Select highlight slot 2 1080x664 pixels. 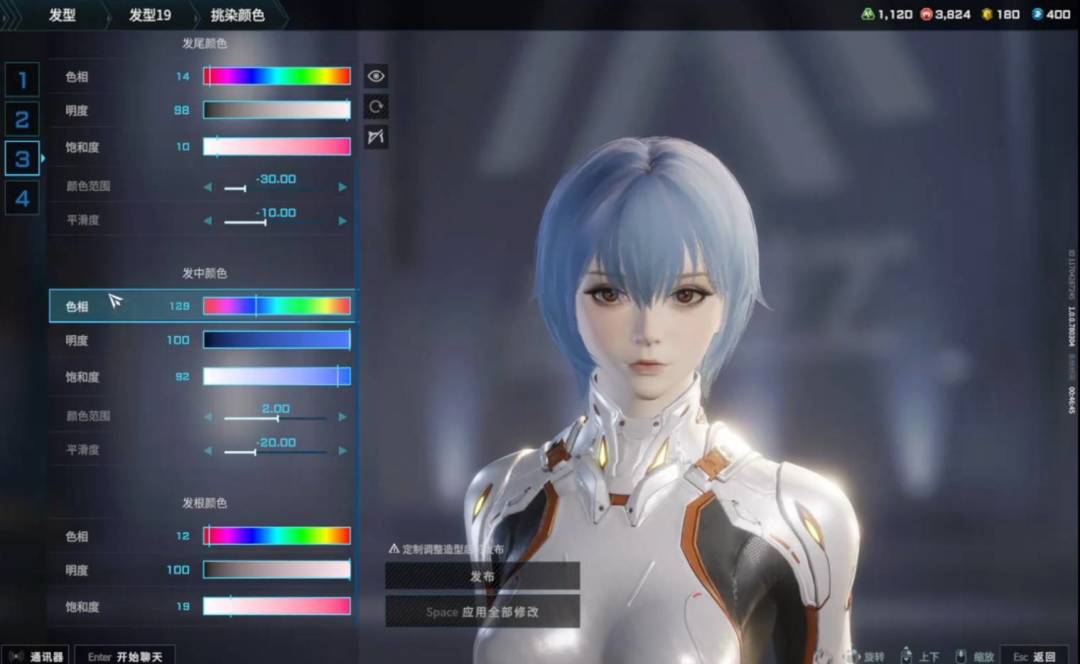coord(22,119)
